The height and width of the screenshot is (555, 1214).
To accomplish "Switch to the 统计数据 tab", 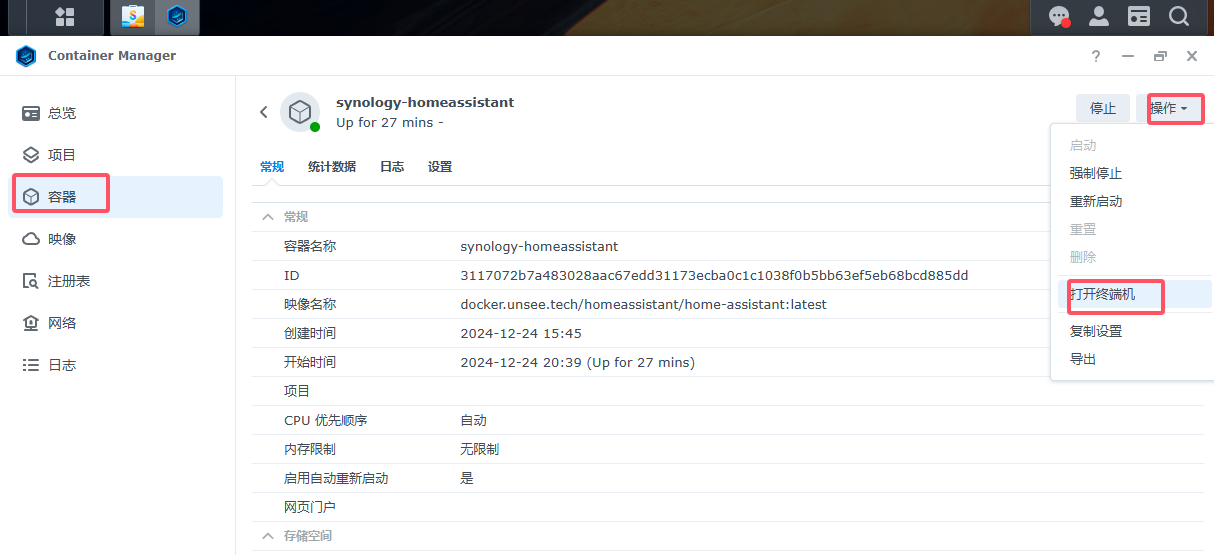I will tap(332, 167).
